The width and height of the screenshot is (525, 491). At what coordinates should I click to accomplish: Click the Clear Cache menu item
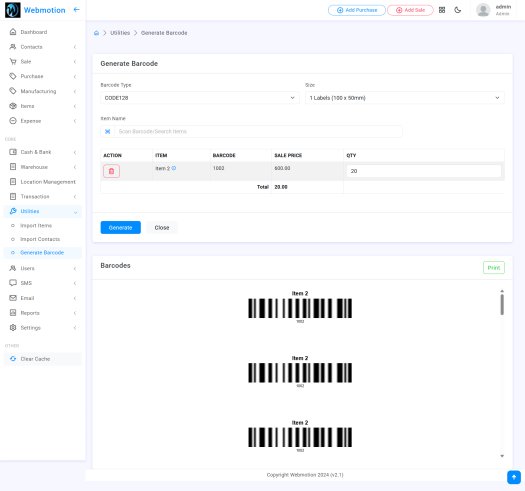[43, 359]
